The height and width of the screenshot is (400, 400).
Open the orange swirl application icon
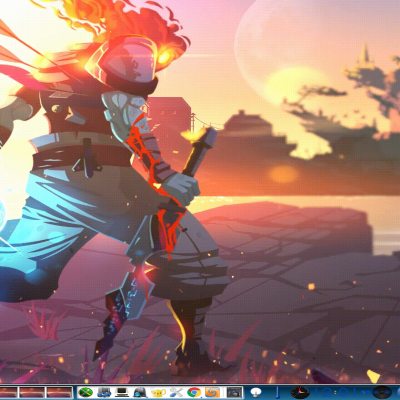pyautogui.click(x=212, y=392)
